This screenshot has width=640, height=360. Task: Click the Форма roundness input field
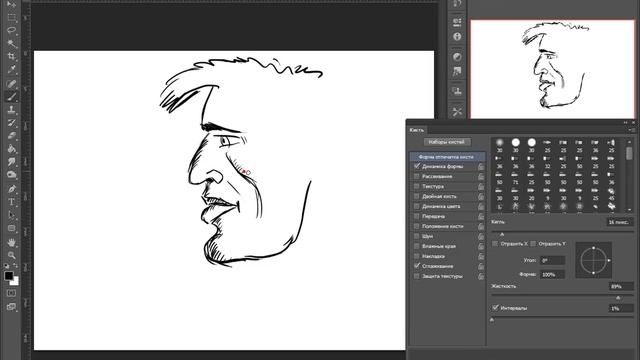552,275
